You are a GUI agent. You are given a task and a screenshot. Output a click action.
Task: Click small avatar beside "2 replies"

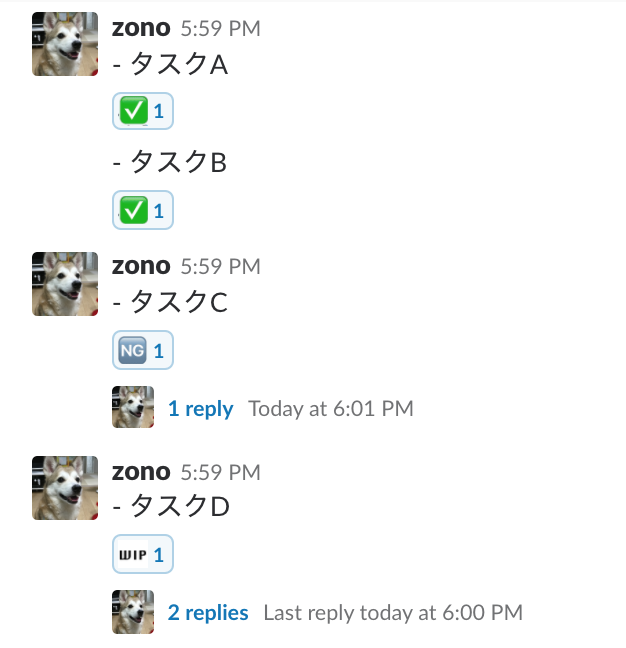pyautogui.click(x=133, y=612)
